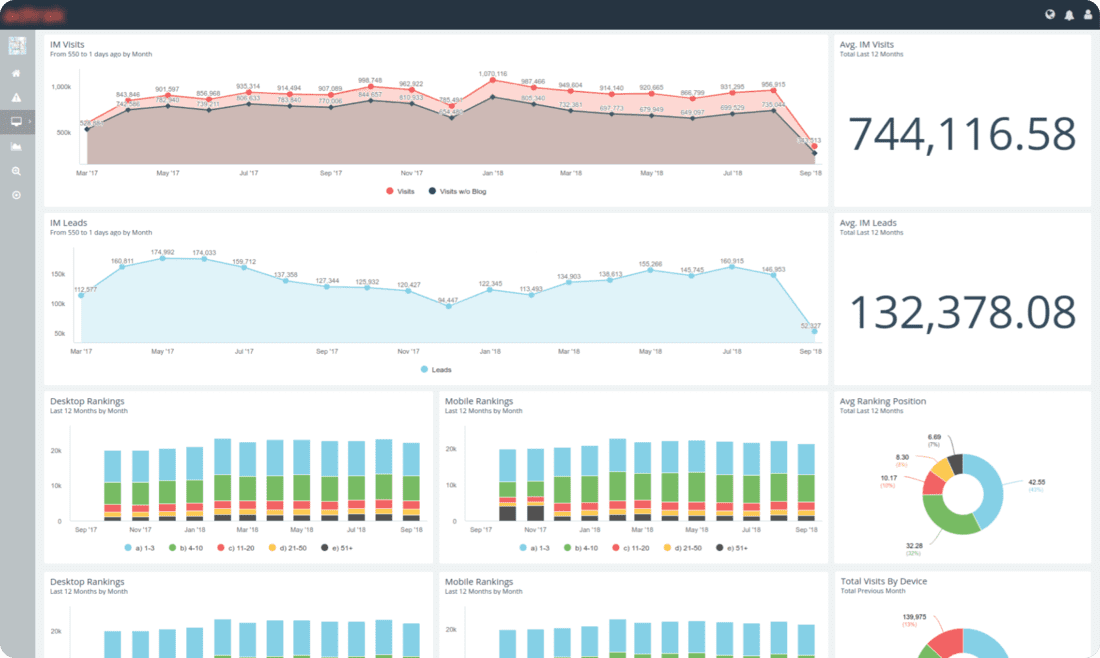This screenshot has width=1100, height=658.
Task: Click the 94,447 low point on IM Leads
Action: point(448,306)
